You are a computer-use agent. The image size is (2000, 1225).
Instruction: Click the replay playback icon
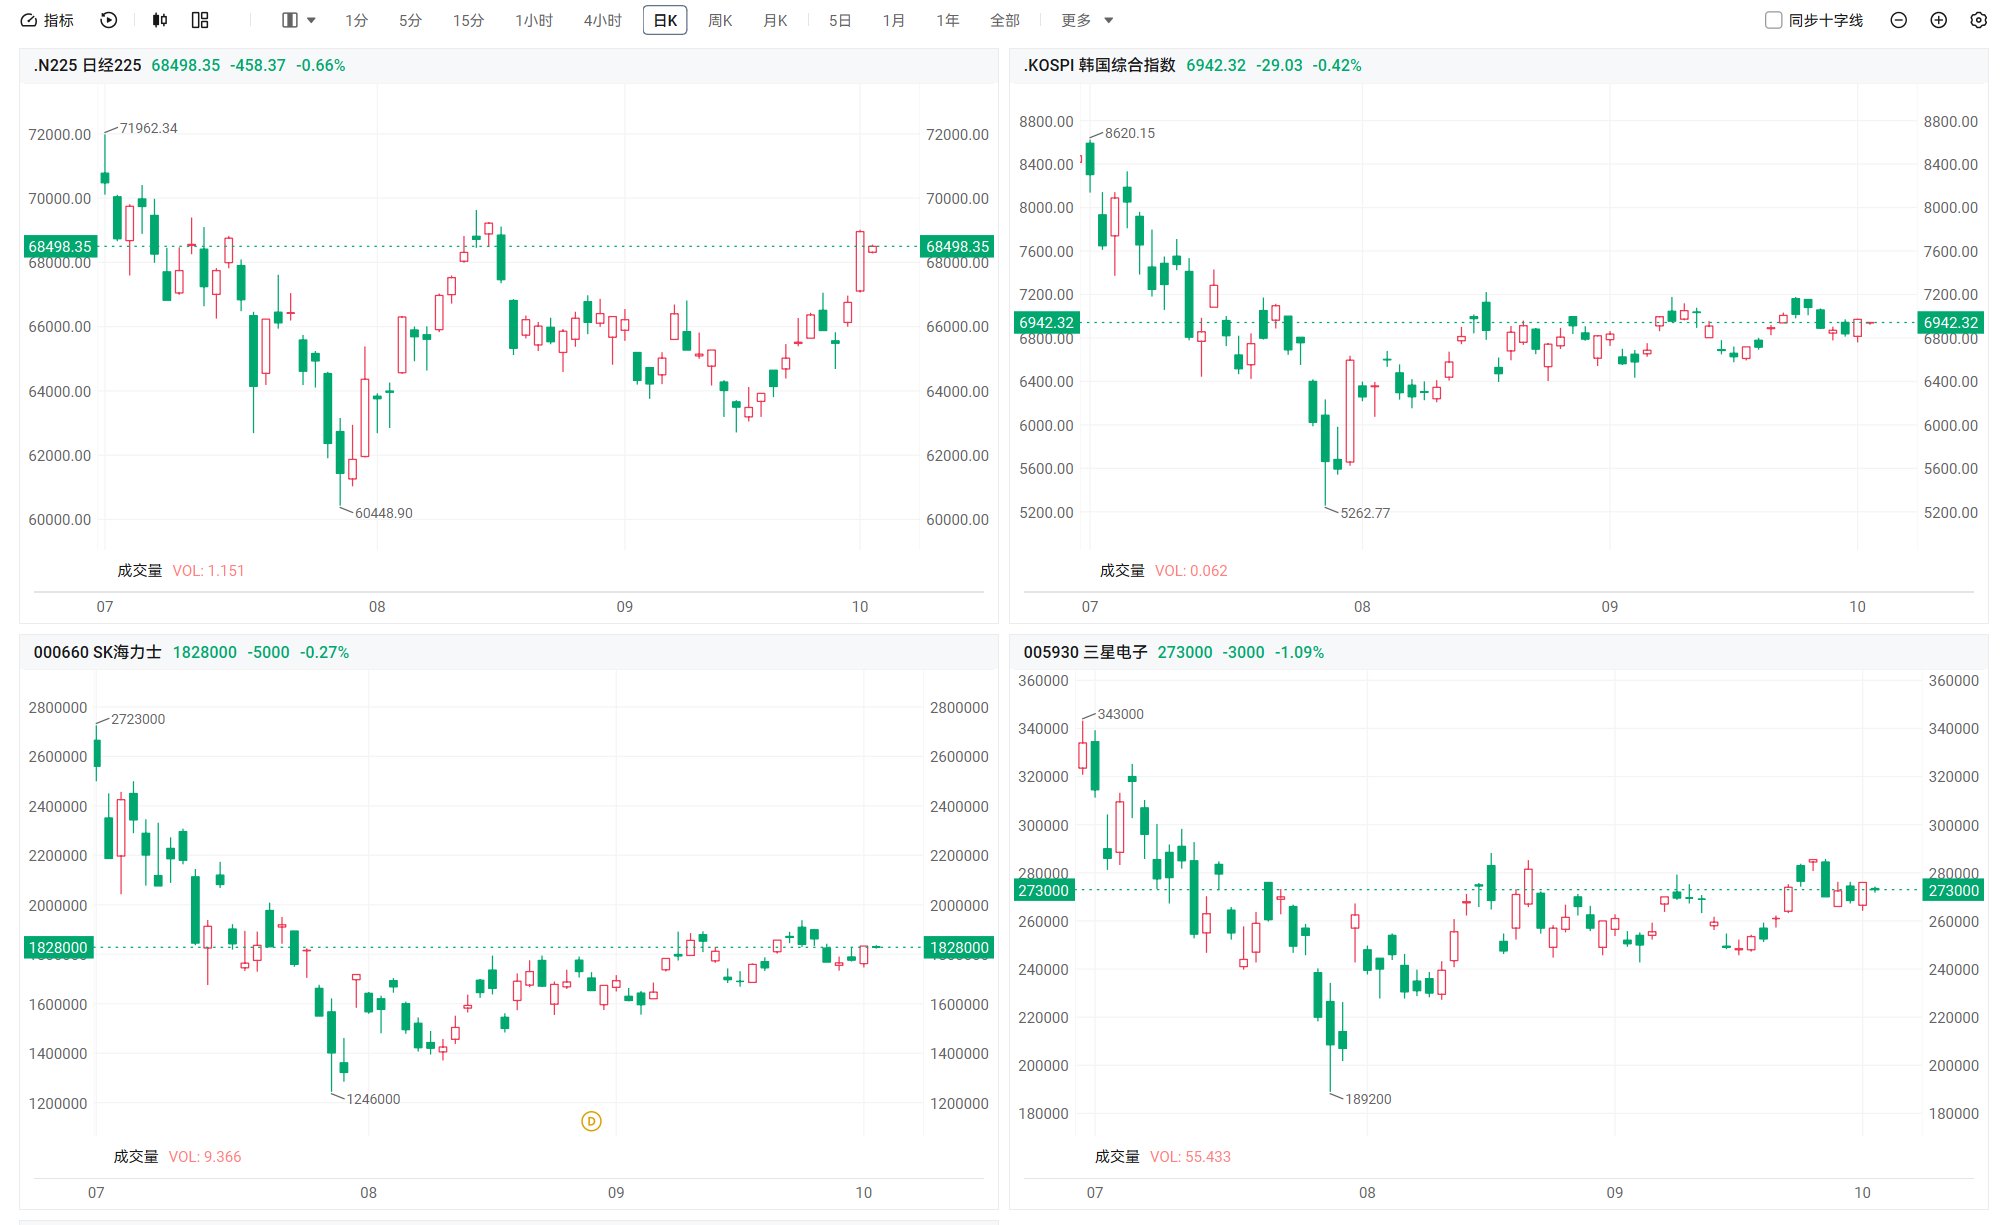click(x=109, y=20)
